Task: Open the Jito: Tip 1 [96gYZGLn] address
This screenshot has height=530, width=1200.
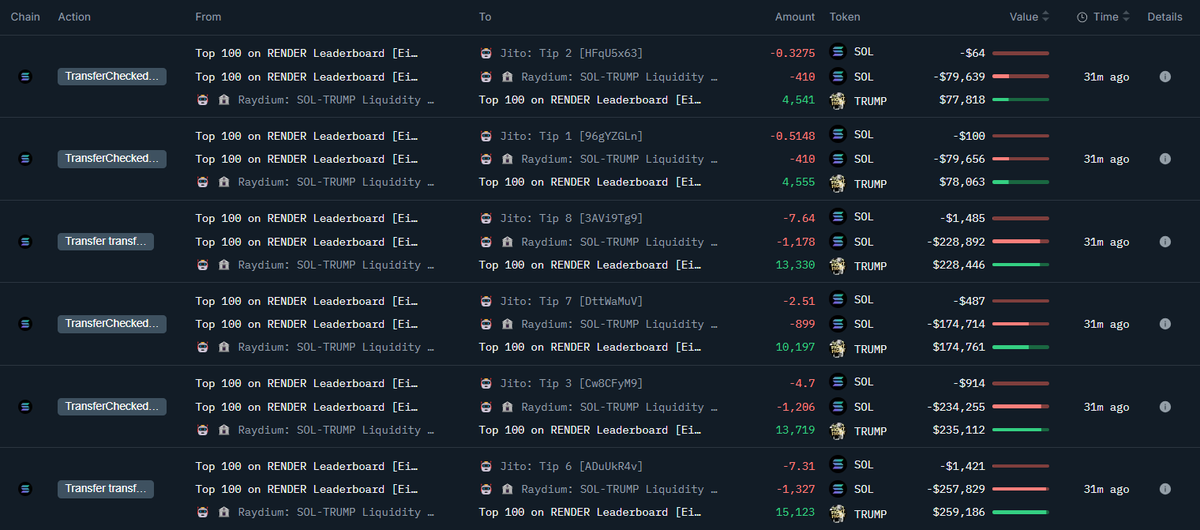Action: (x=572, y=135)
